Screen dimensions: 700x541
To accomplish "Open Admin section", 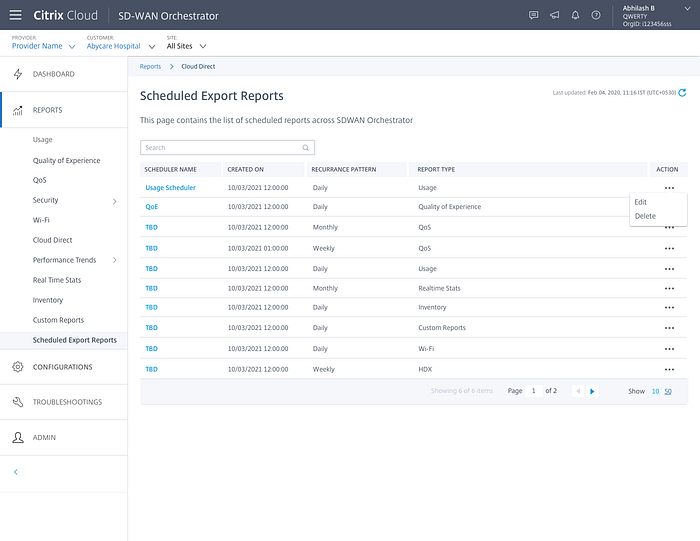I will (44, 437).
